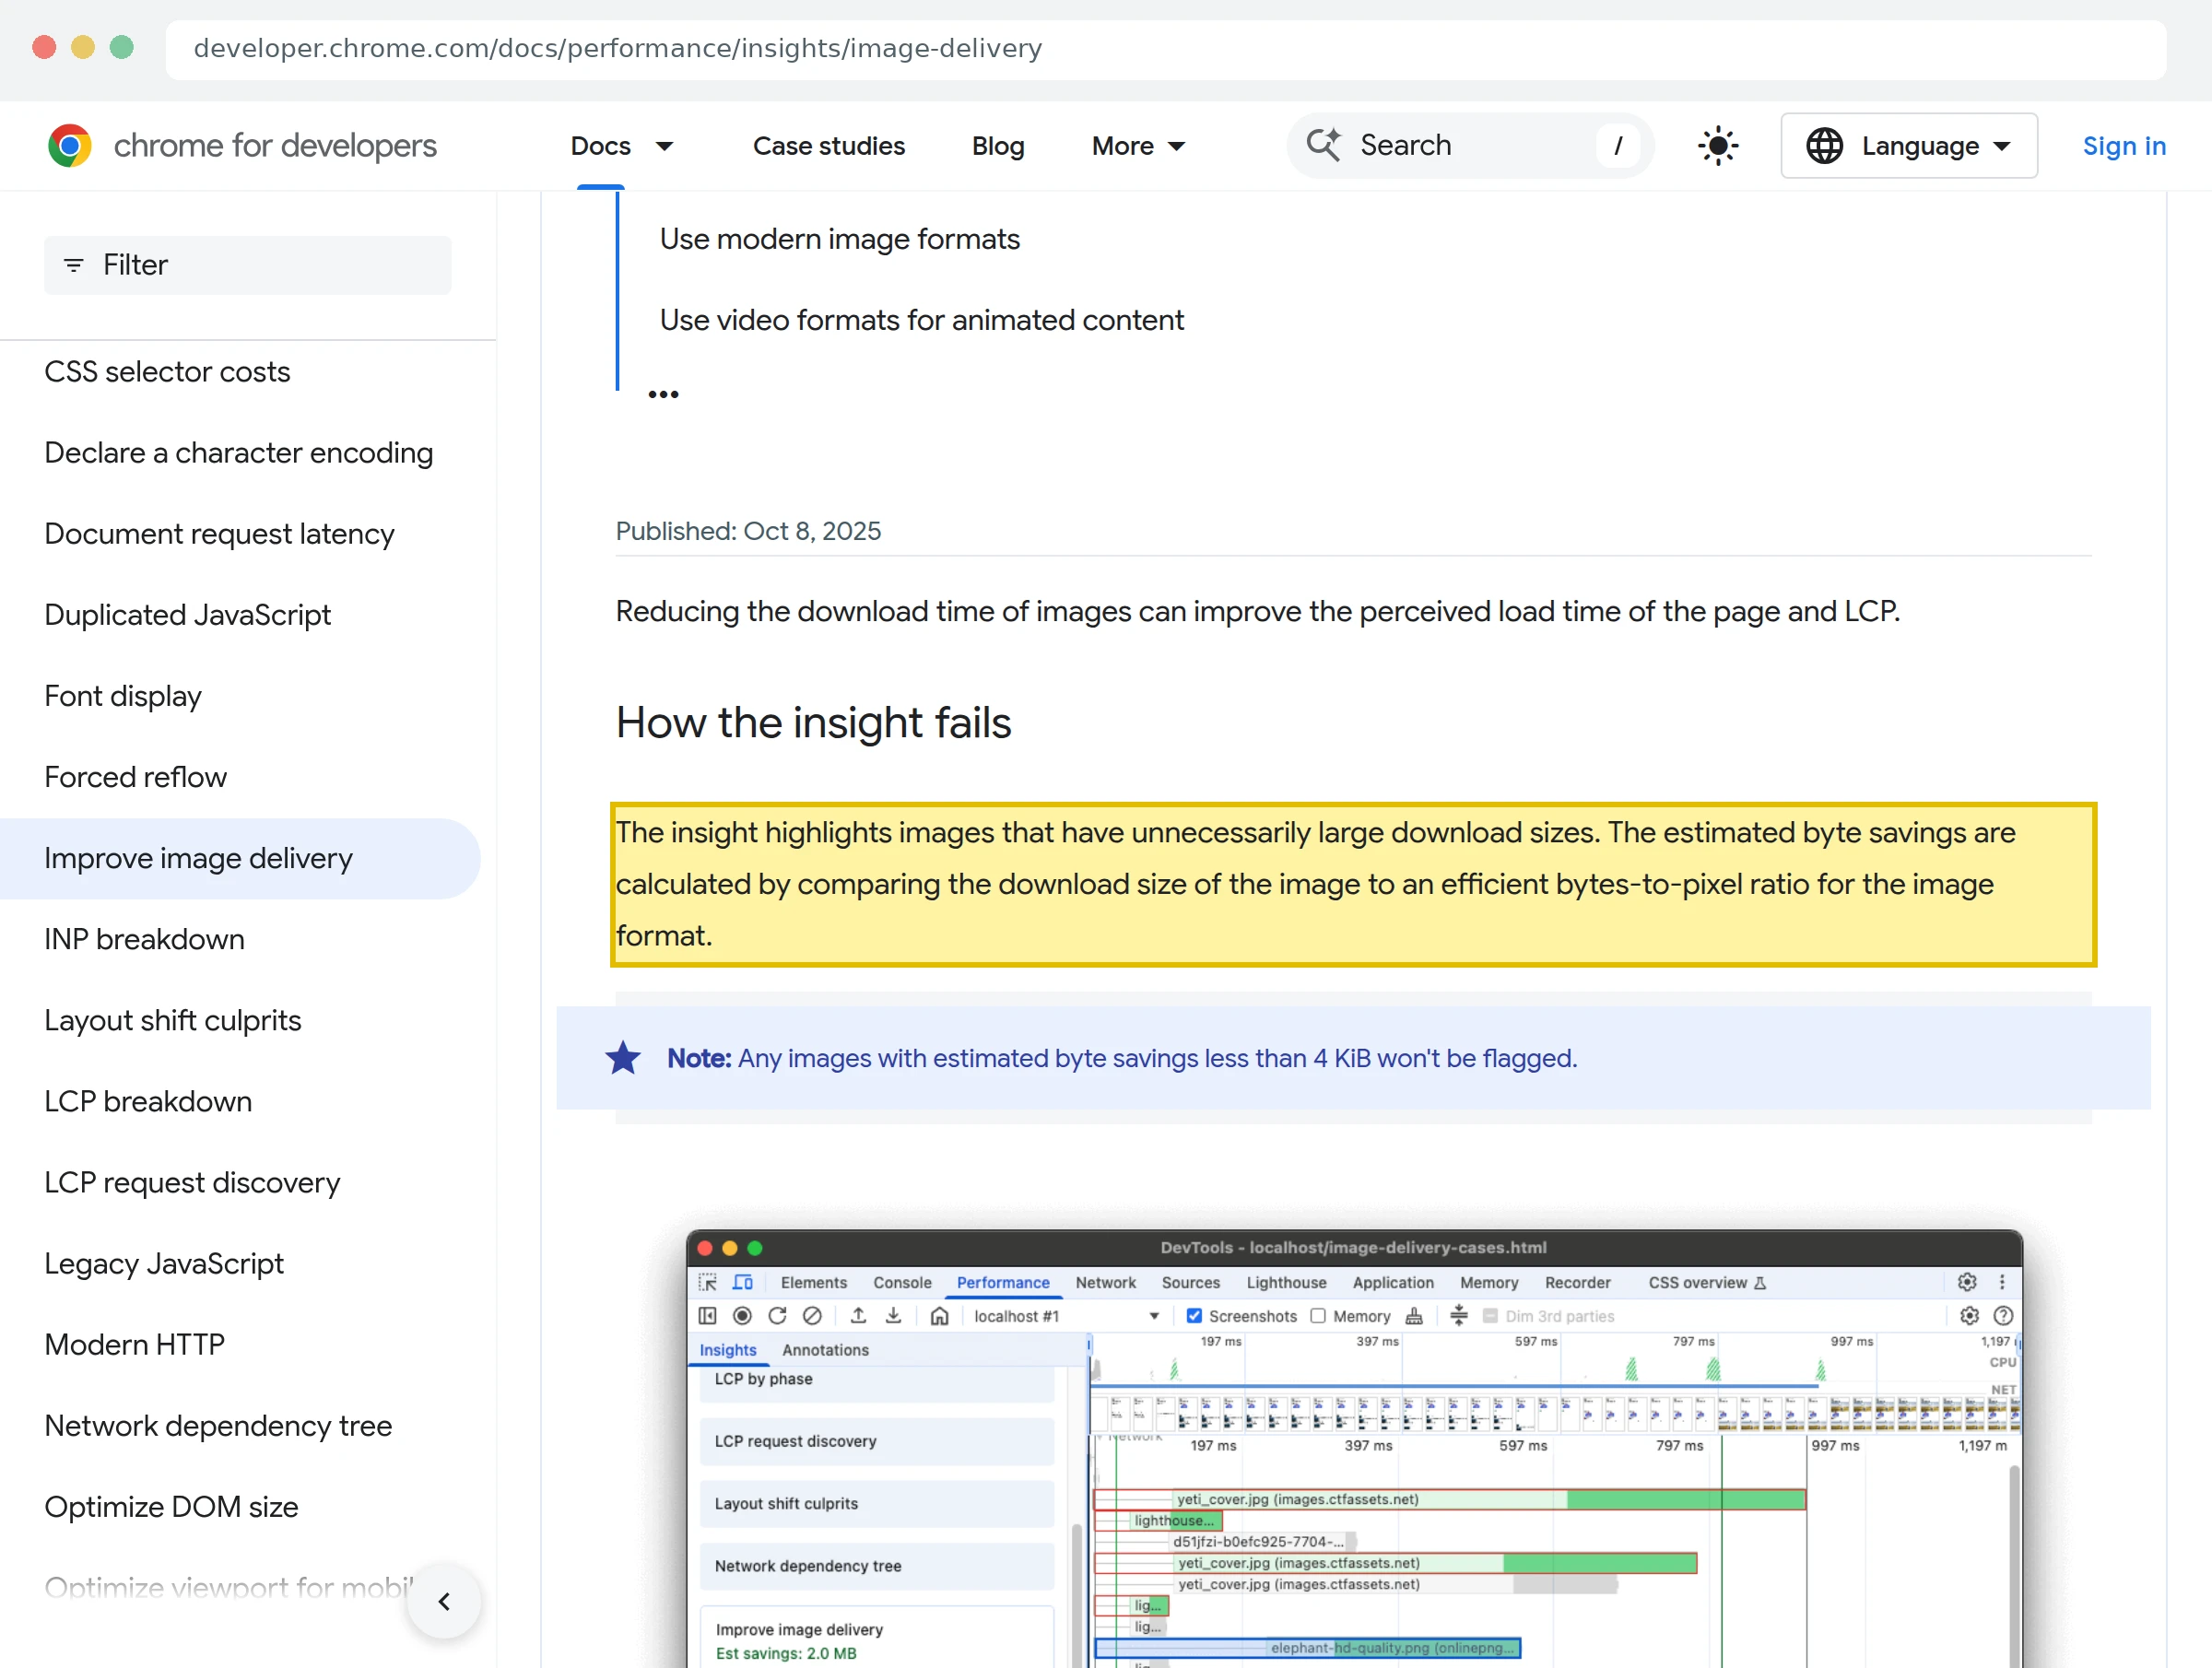Click the Chrome logo icon
This screenshot has height=1668, width=2212.
point(70,146)
